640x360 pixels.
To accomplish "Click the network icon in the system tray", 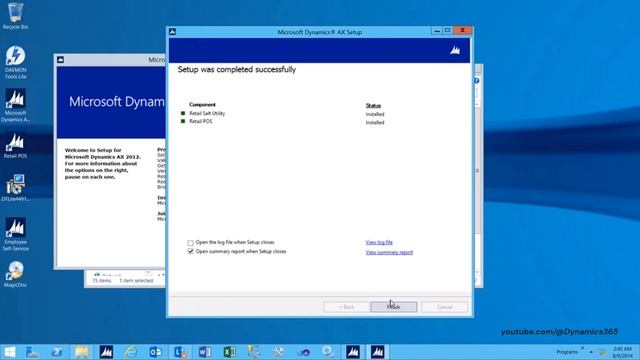I will coord(602,352).
